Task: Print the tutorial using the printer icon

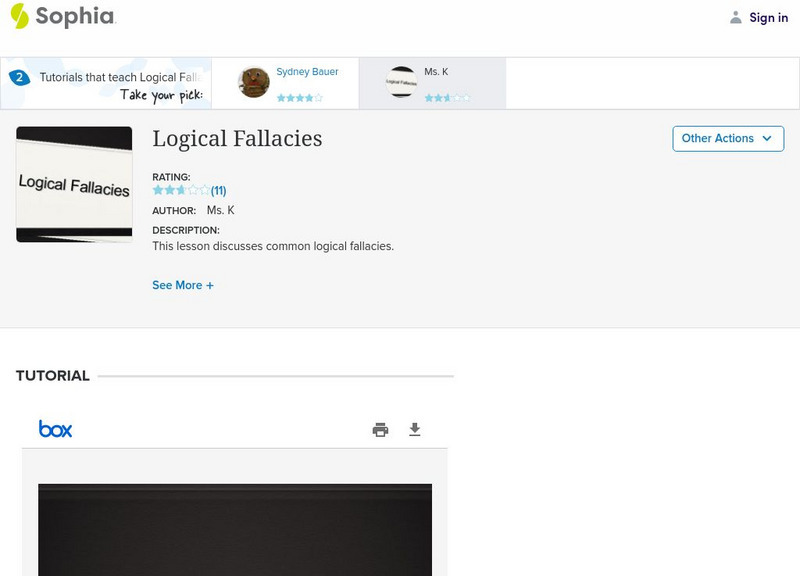Action: coord(379,428)
